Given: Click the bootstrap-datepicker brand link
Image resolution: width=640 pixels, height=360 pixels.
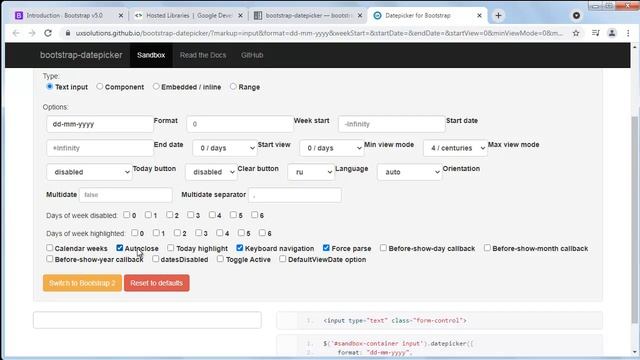Looking at the screenshot, I should (81, 55).
